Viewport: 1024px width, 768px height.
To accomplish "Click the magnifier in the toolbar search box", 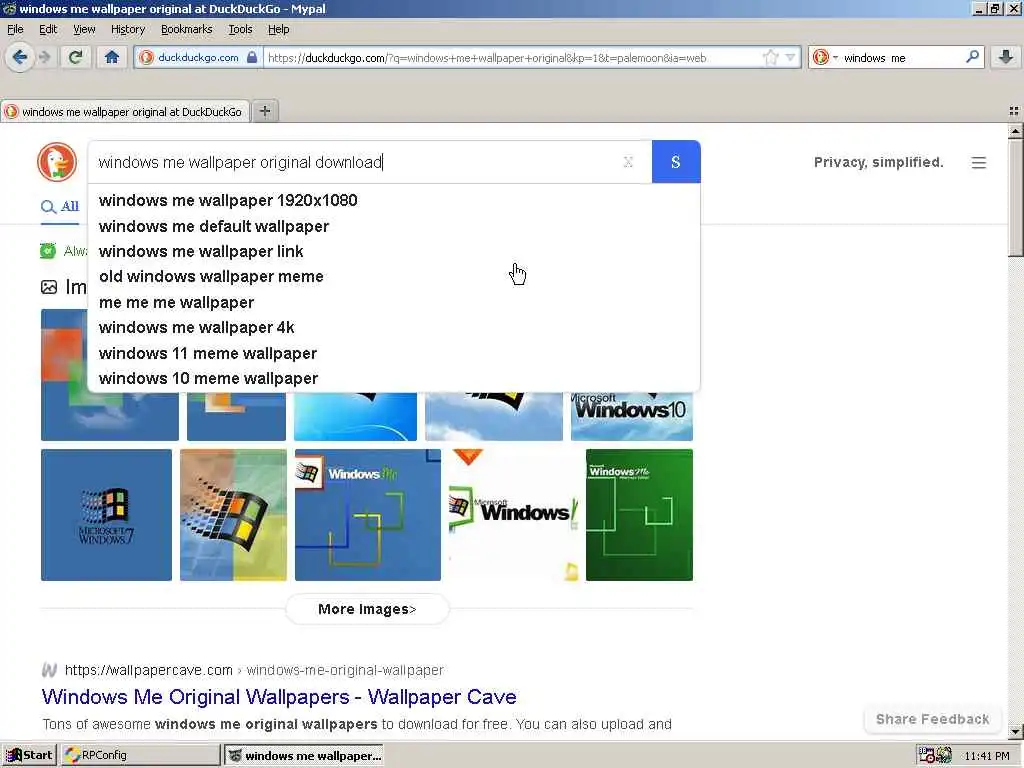I will [x=972, y=57].
